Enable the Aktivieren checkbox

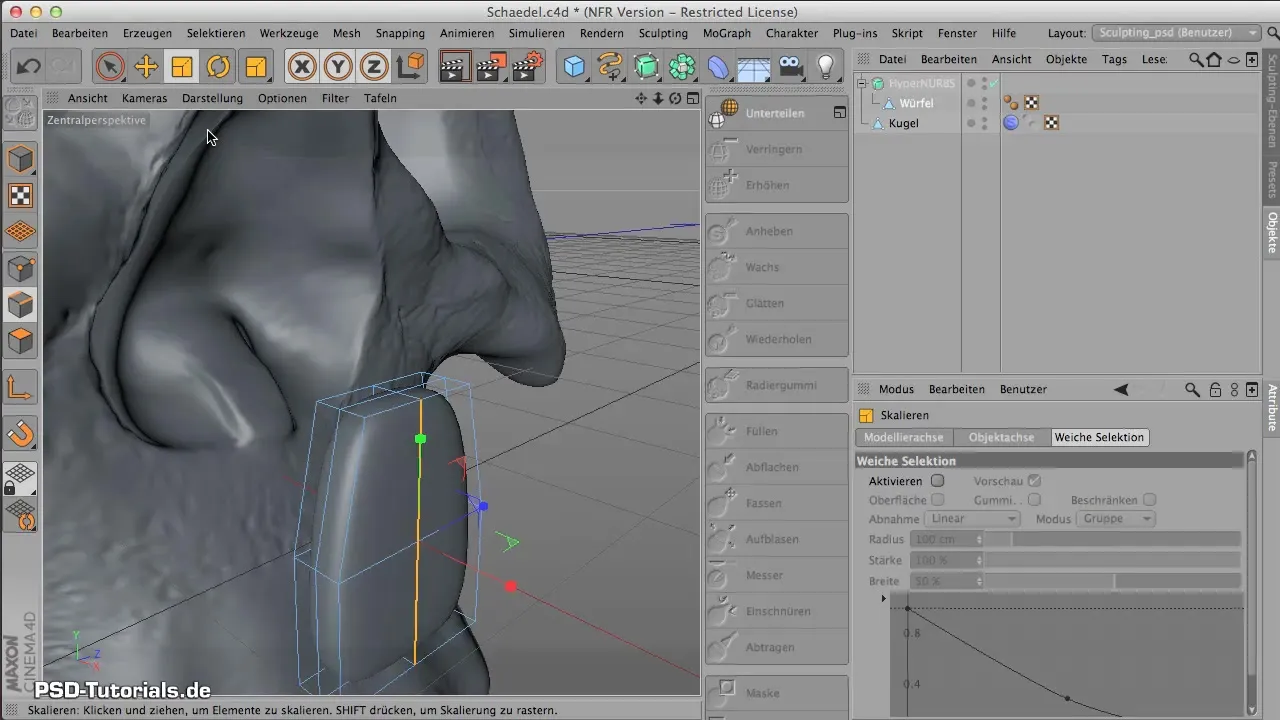[x=937, y=481]
